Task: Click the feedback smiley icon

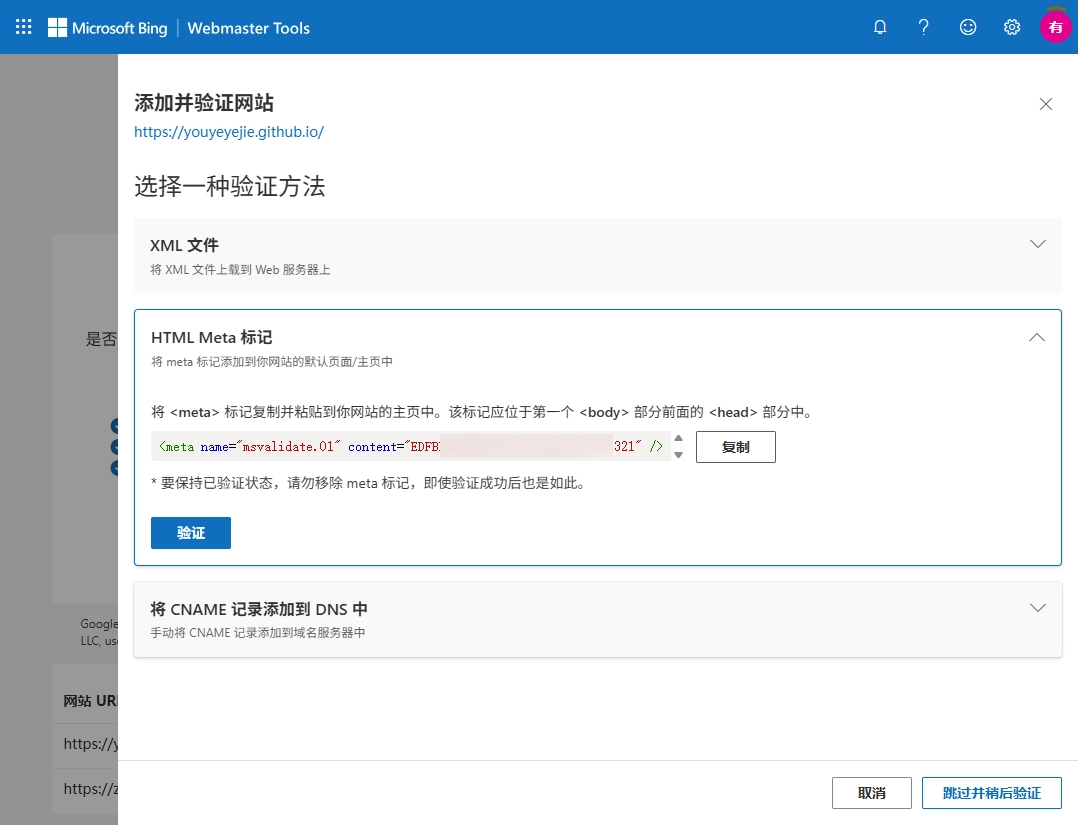Action: point(968,27)
